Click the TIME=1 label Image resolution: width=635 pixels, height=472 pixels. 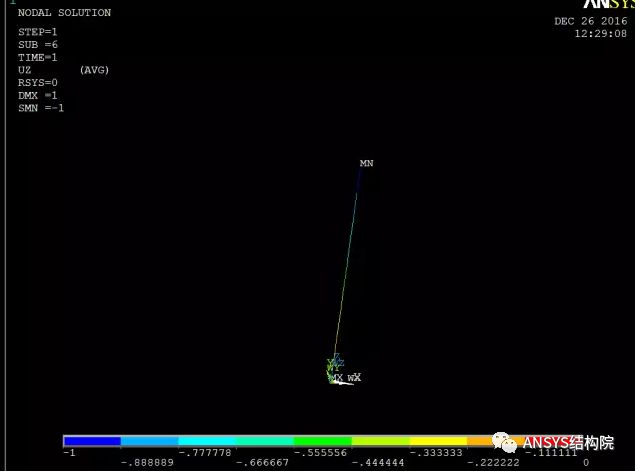pos(38,57)
